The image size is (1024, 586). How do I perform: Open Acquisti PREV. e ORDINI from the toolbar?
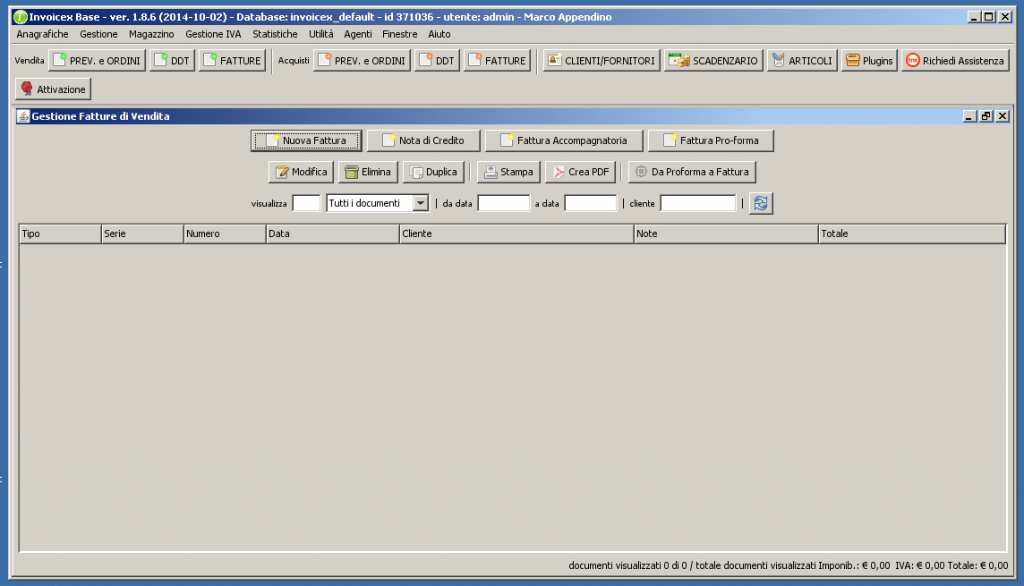pyautogui.click(x=362, y=59)
